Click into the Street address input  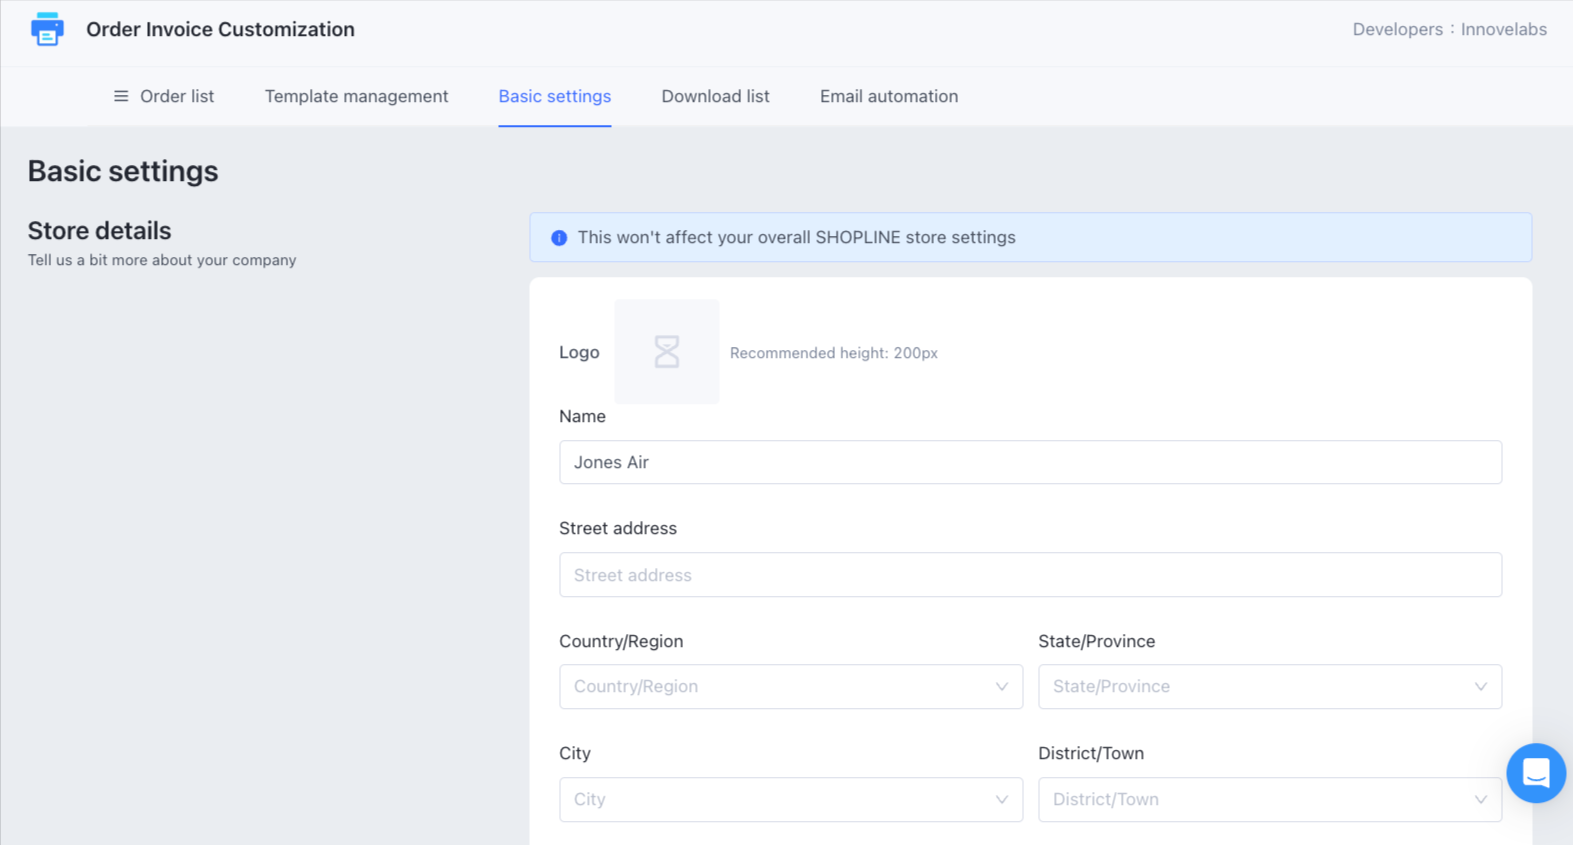[x=1030, y=575]
